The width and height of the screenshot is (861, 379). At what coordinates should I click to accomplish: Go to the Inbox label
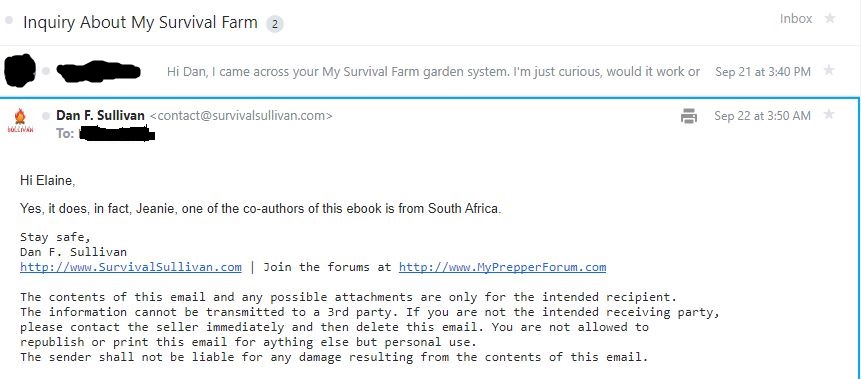tap(796, 19)
